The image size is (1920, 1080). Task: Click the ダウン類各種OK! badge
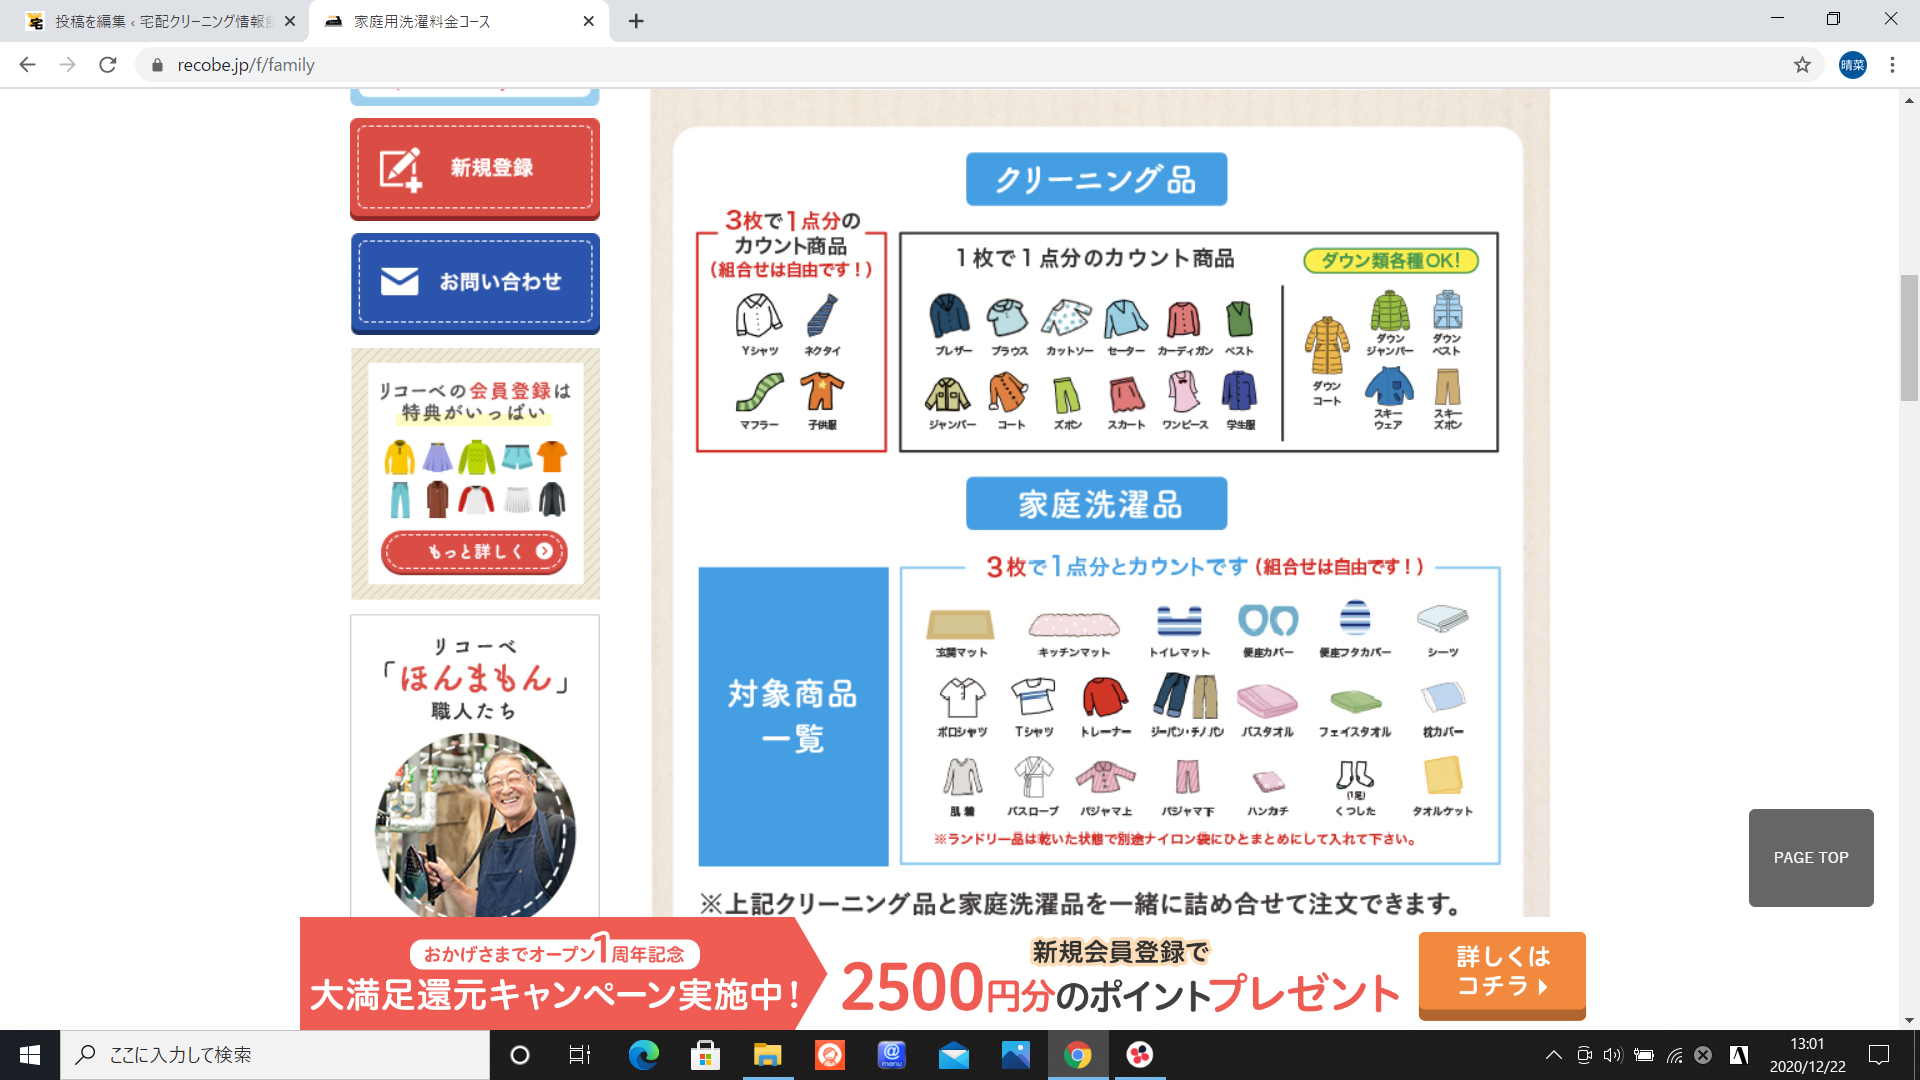[x=1391, y=261]
